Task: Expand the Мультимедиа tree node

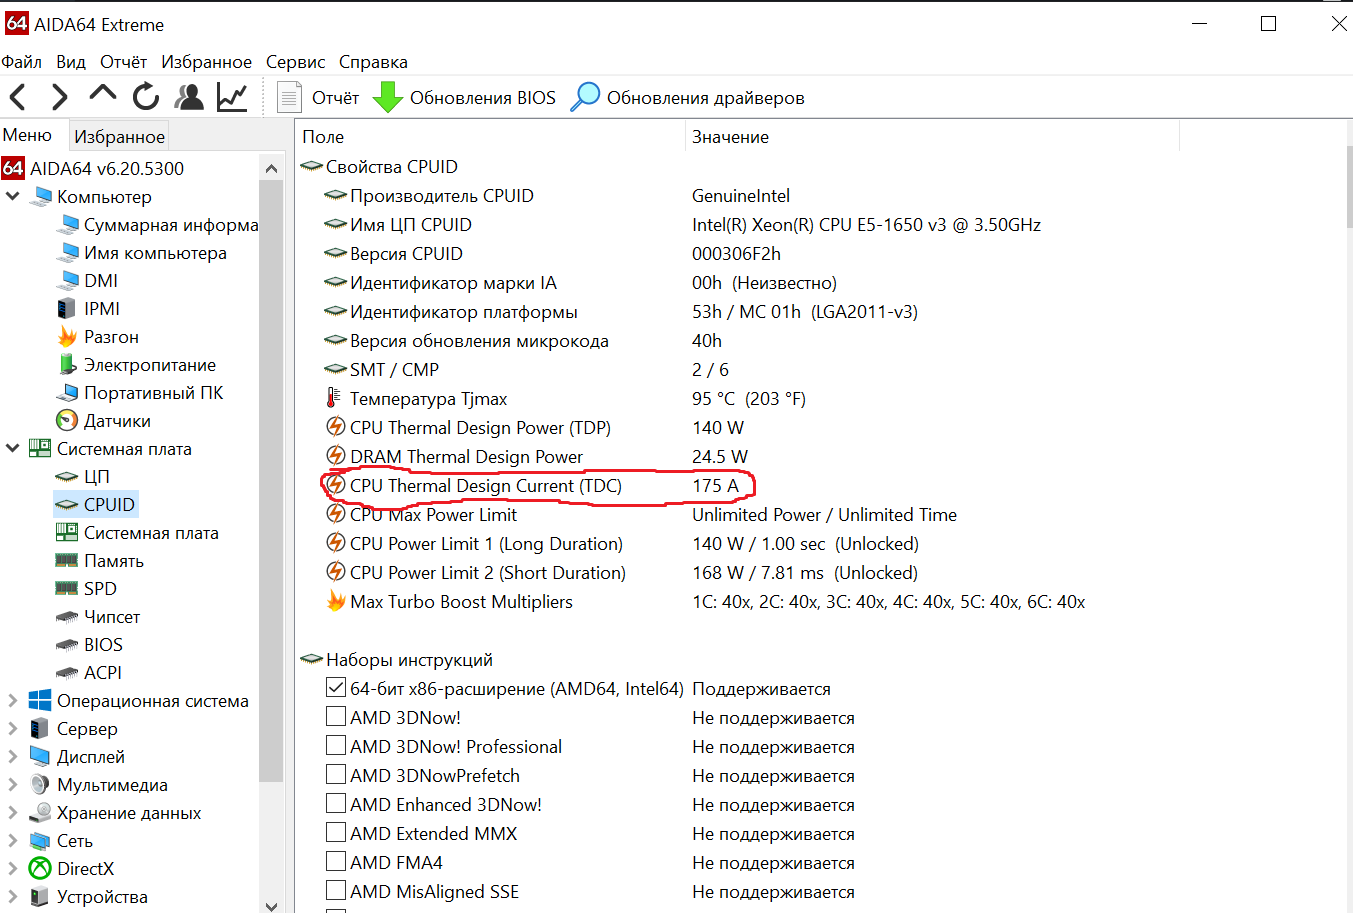Action: (13, 785)
